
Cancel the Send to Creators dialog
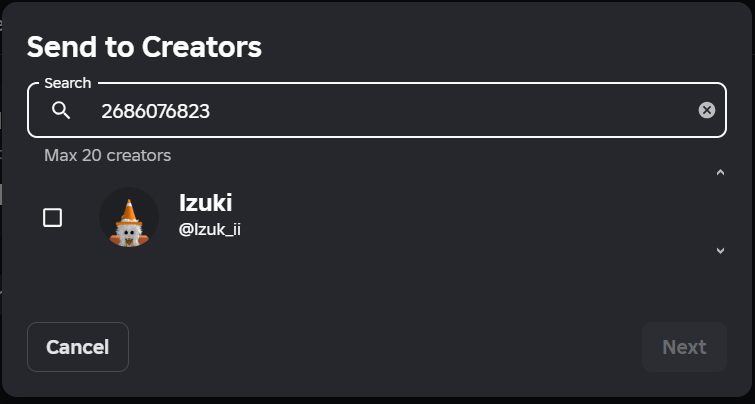click(78, 347)
